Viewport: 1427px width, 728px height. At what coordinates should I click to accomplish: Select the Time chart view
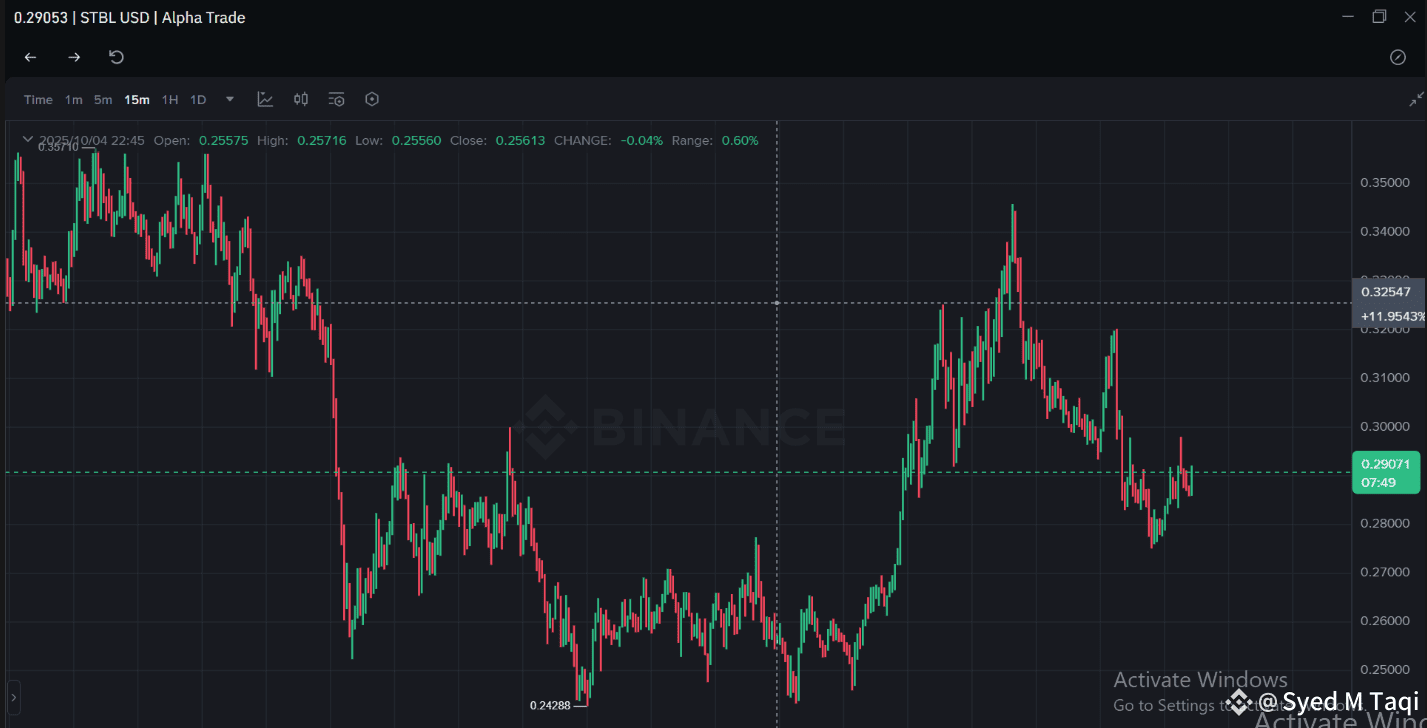point(38,99)
